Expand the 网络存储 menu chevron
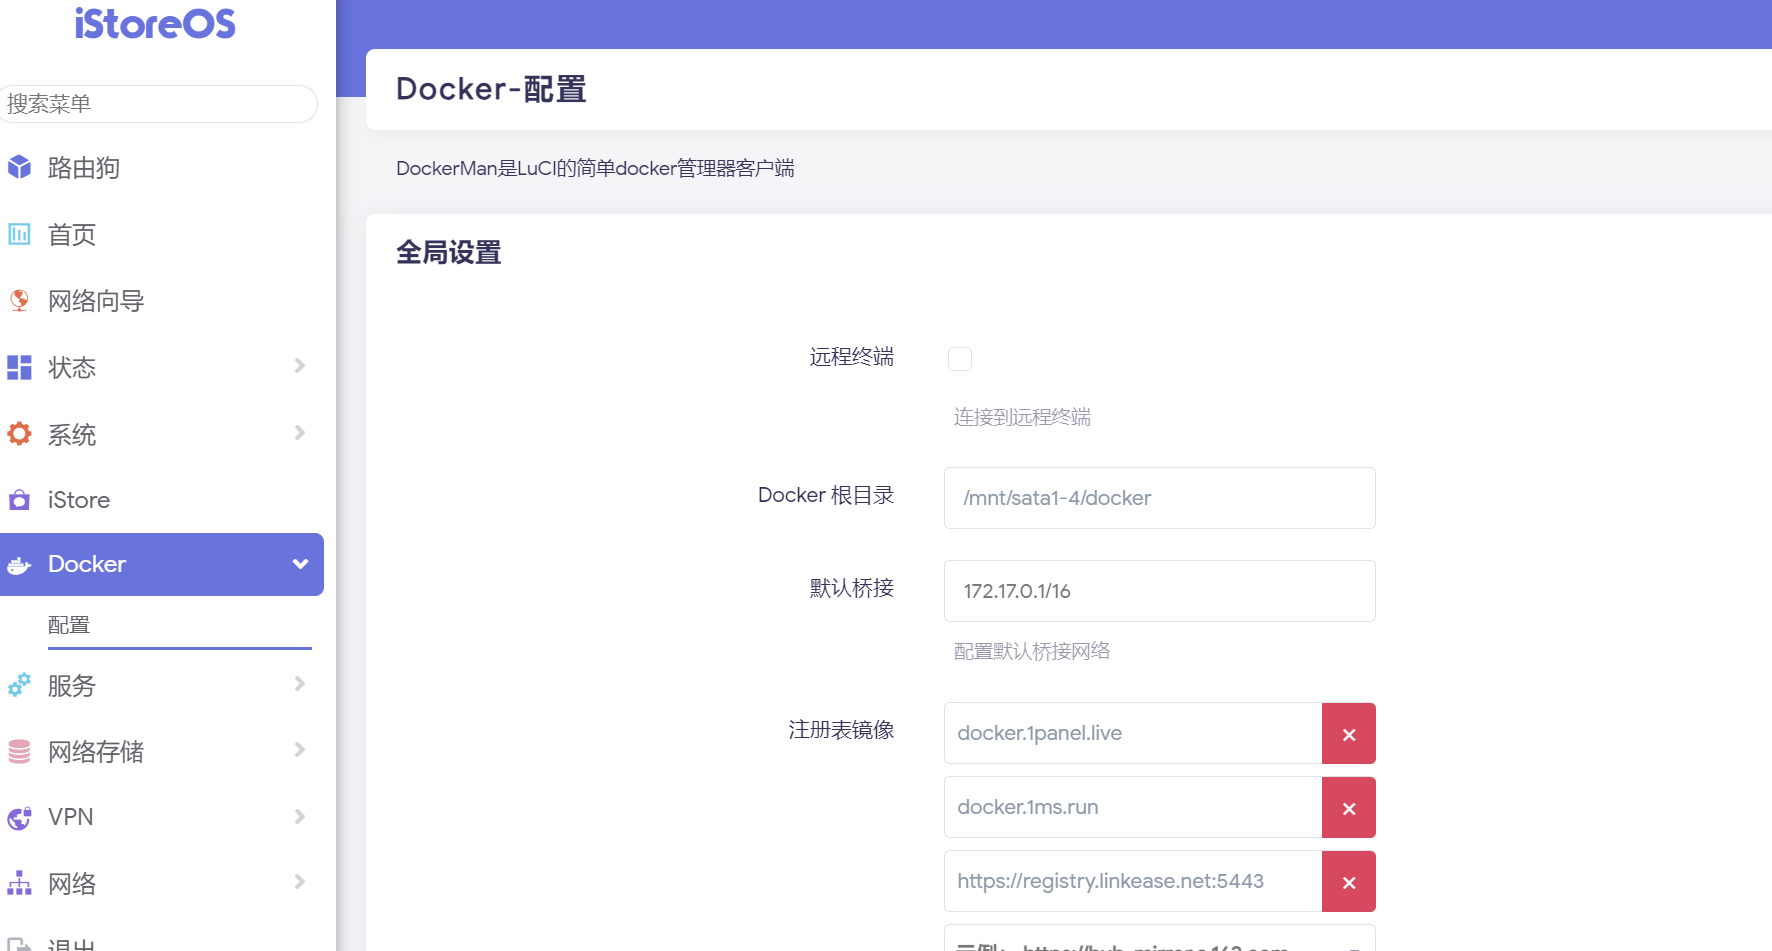1772x951 pixels. pyautogui.click(x=300, y=750)
